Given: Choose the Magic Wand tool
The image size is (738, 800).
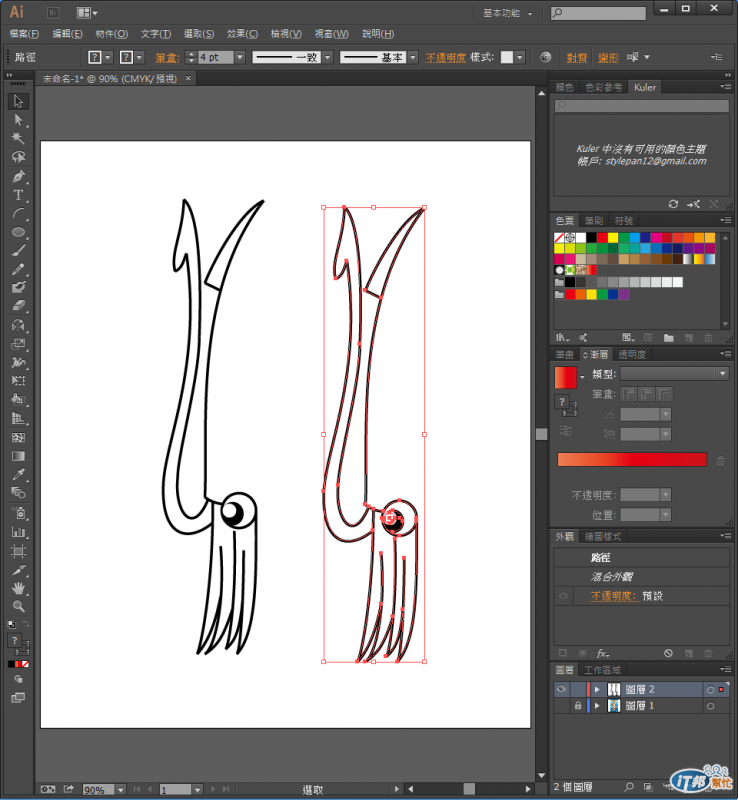Looking at the screenshot, I should pos(18,138).
